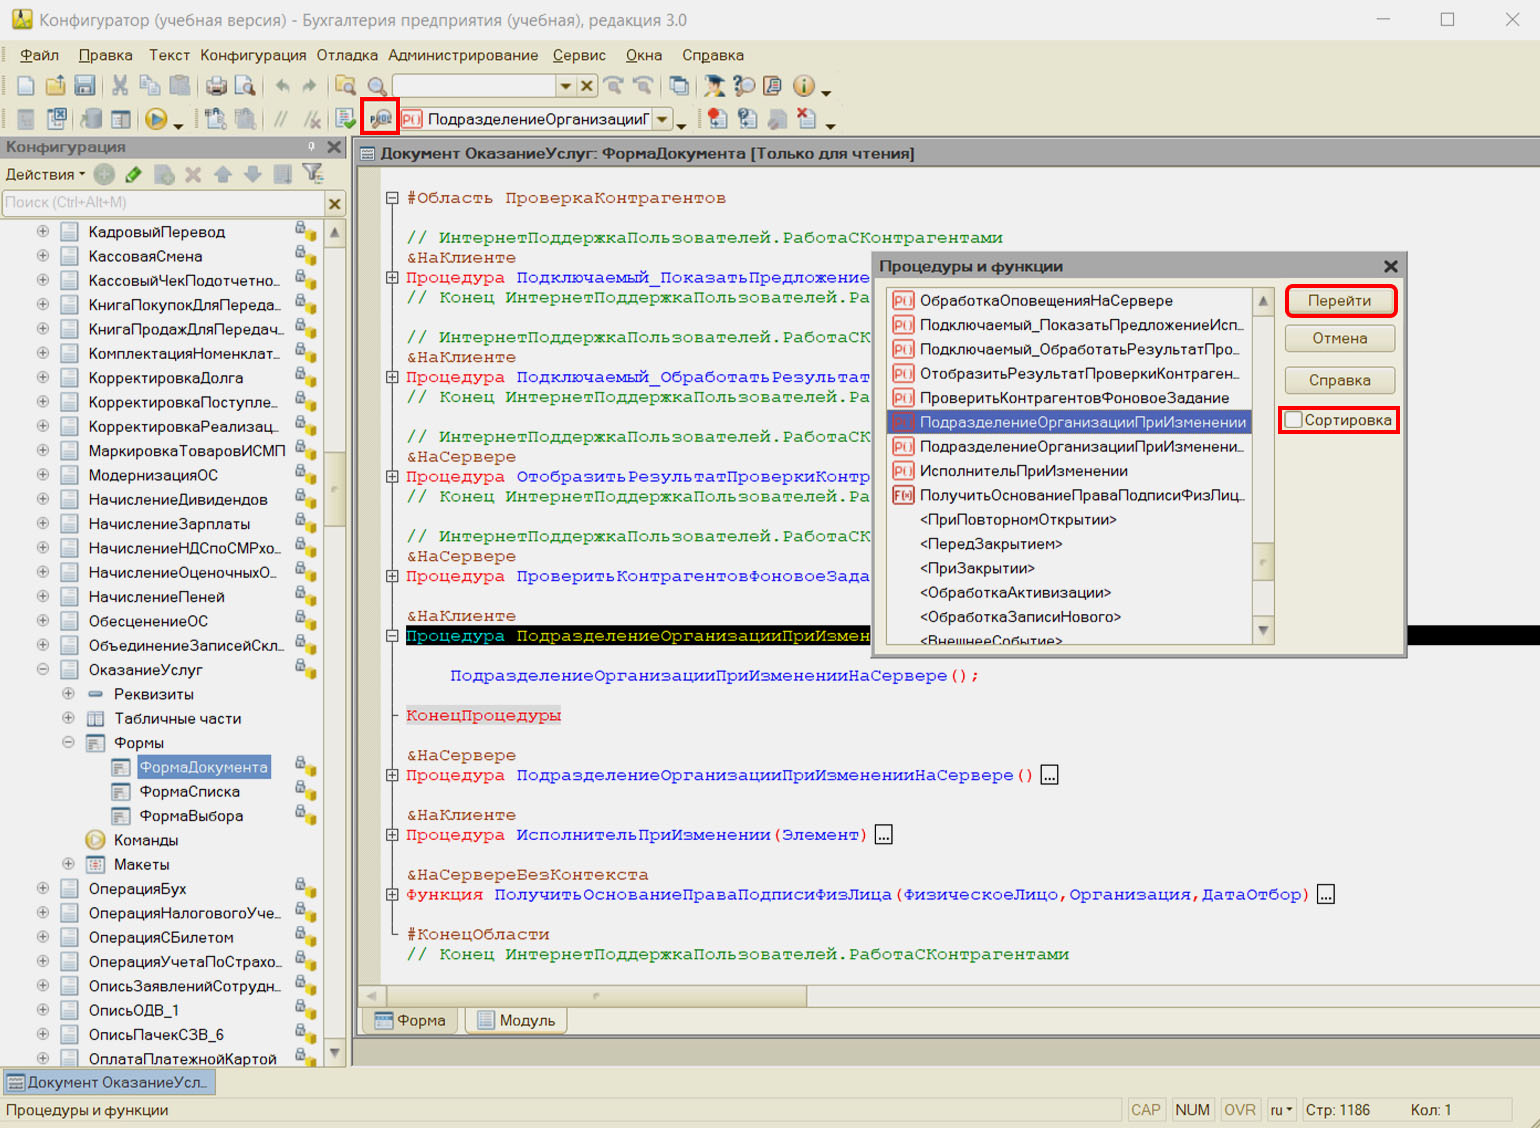Click the Start debugging play icon

click(155, 119)
